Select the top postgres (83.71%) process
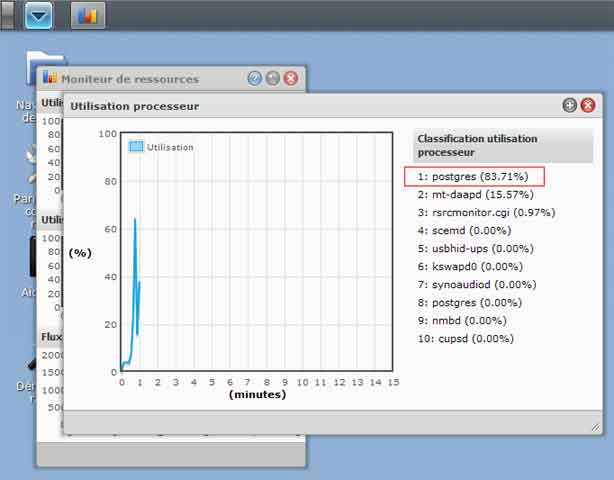 tap(473, 177)
